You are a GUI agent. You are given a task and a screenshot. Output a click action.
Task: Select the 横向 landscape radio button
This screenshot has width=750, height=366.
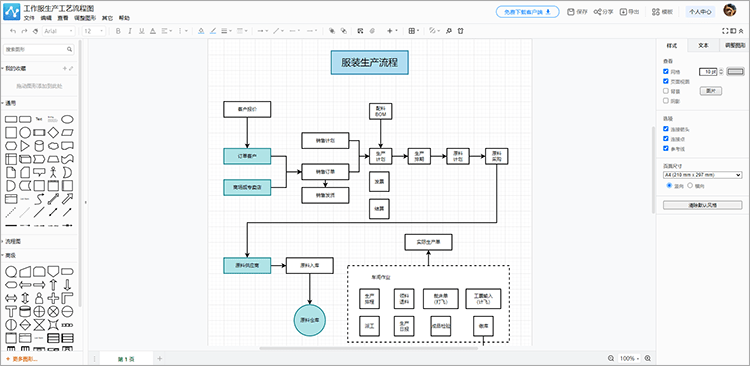click(690, 186)
